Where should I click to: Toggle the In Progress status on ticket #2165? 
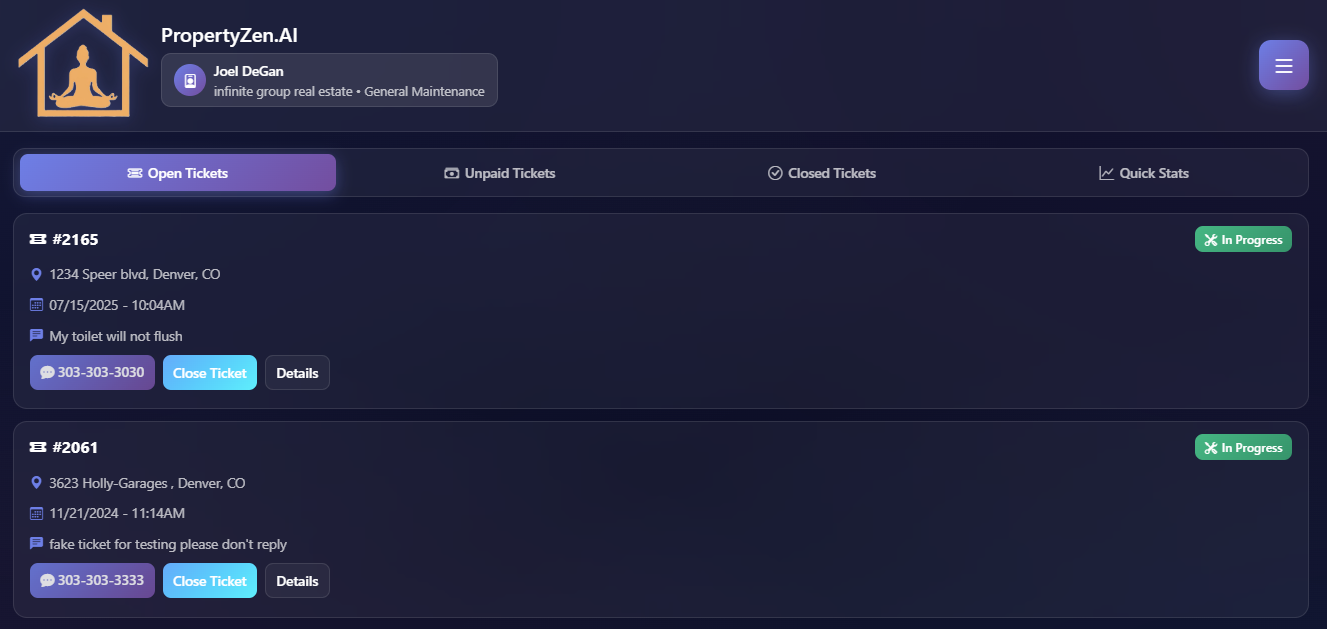(x=1243, y=239)
